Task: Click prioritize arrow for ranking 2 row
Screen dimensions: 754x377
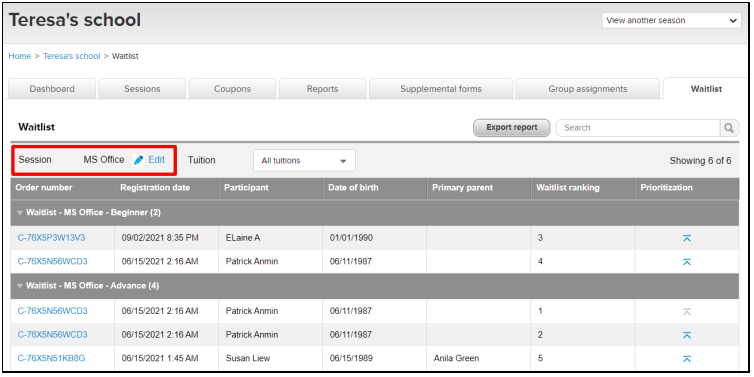Action: [687, 335]
